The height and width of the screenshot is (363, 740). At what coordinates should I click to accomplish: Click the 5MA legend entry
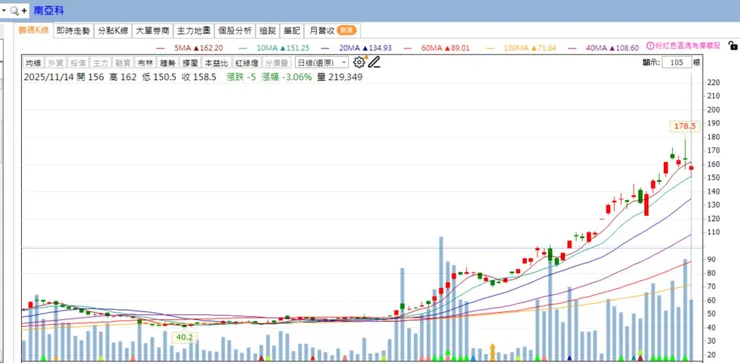coord(198,48)
